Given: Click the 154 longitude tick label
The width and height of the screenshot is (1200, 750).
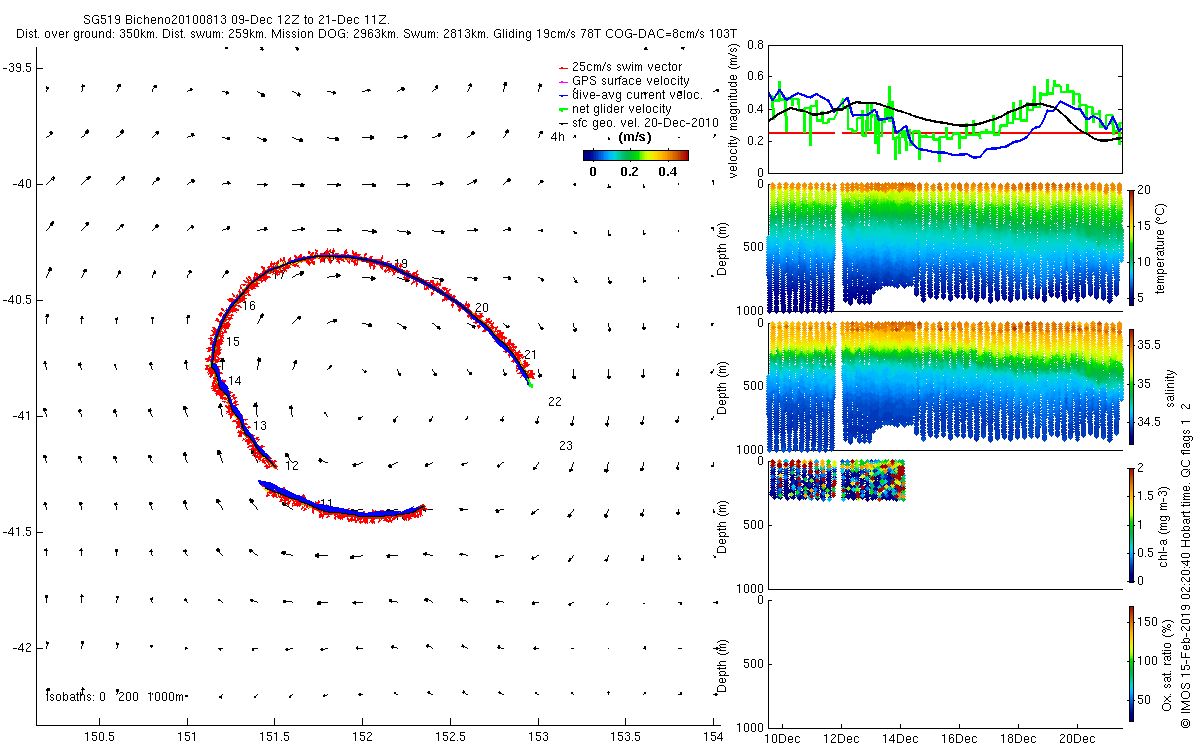Looking at the screenshot, I should click(712, 737).
